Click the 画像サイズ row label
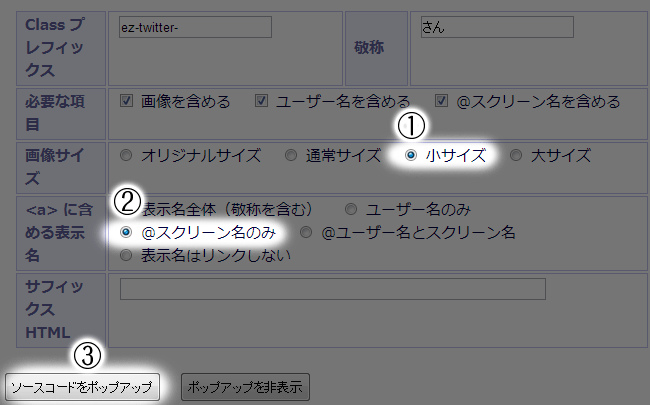650x405 pixels. point(55,167)
